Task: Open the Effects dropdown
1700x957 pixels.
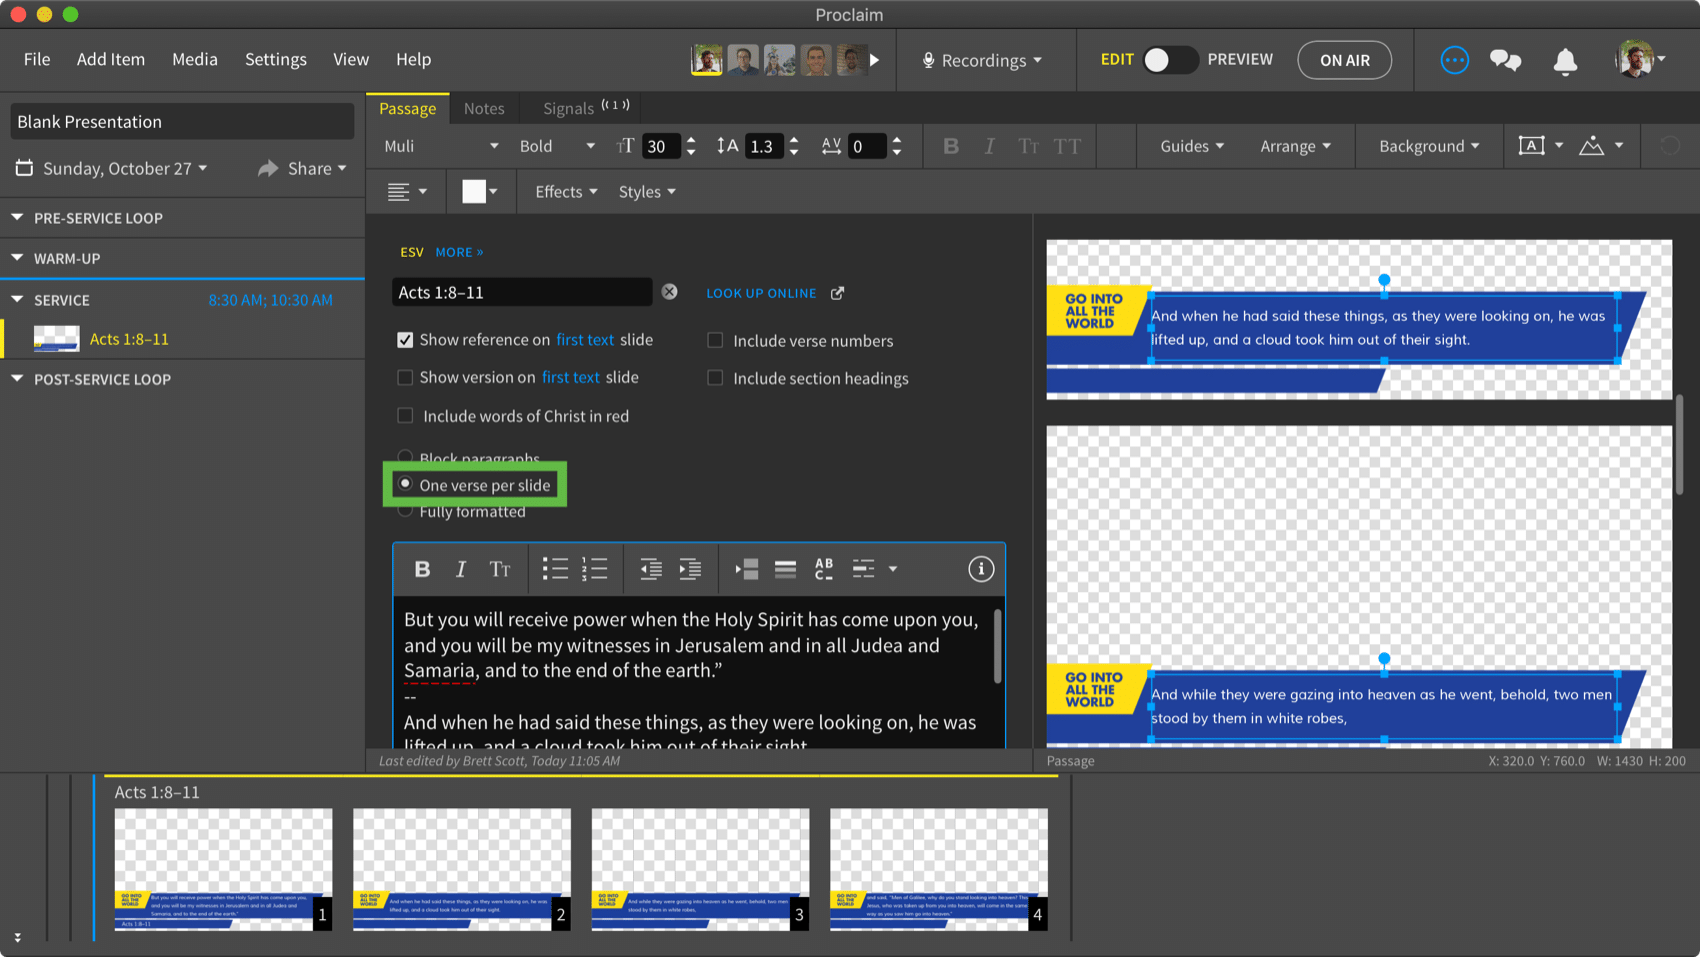Action: click(566, 192)
